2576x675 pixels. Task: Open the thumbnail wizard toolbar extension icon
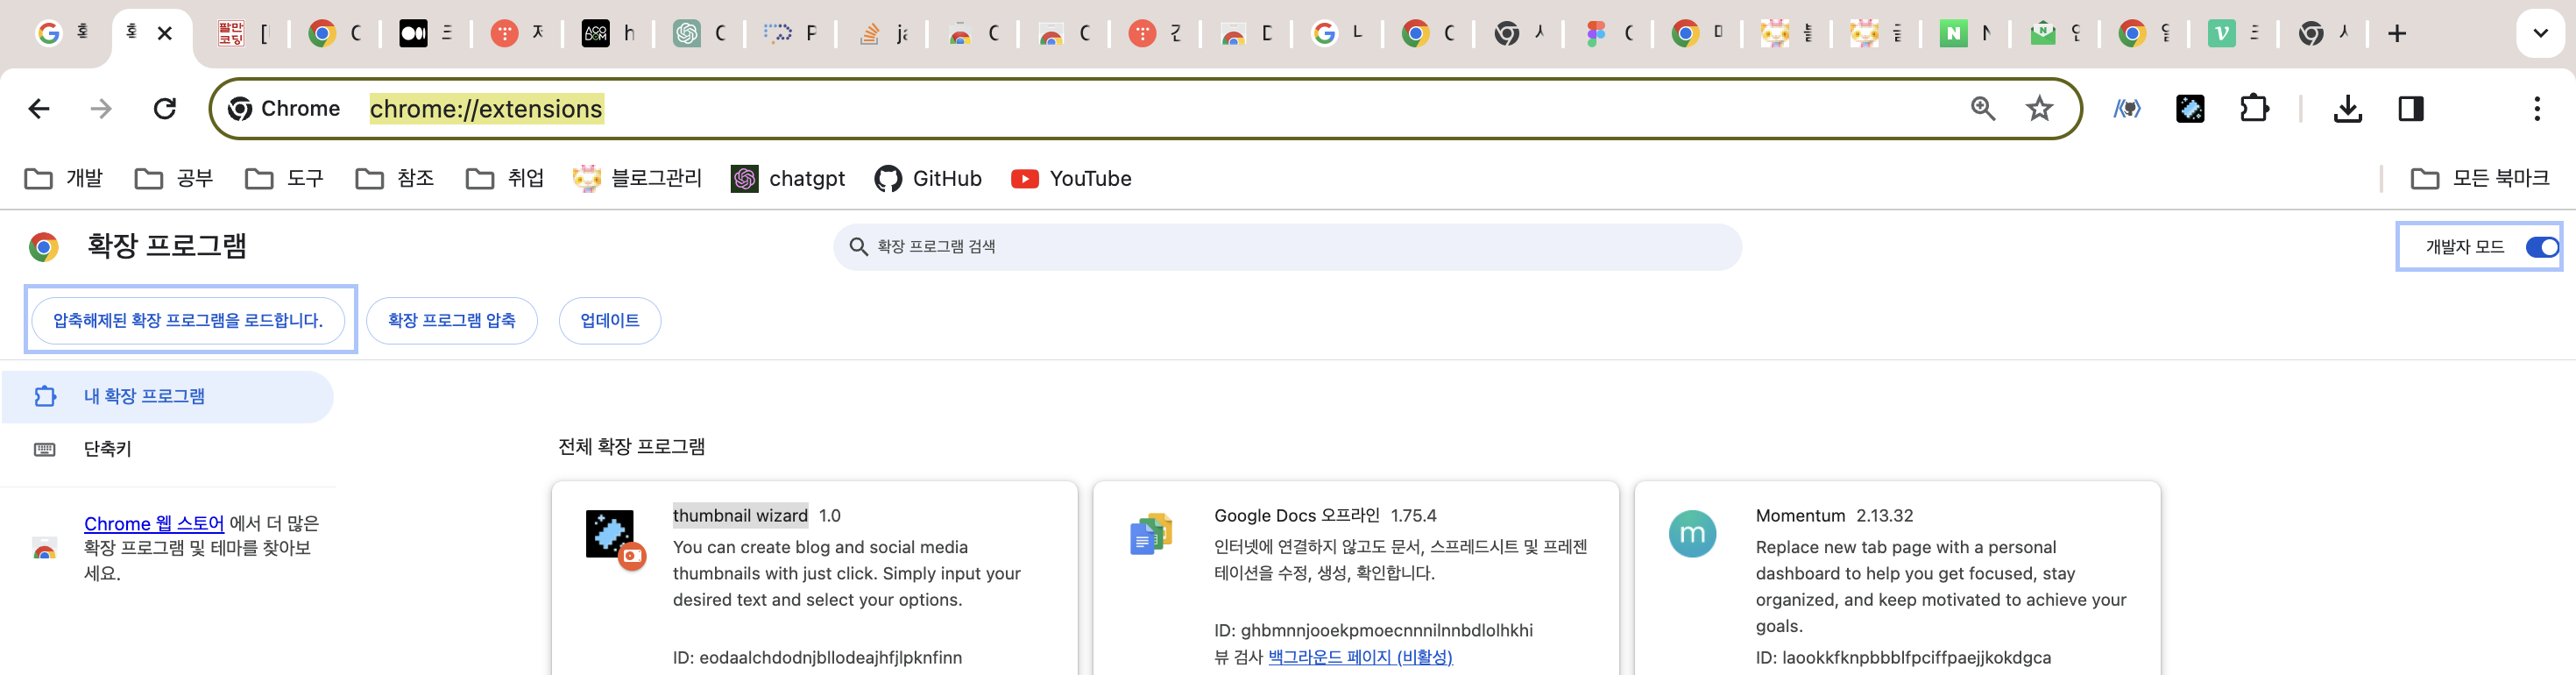tap(2190, 109)
